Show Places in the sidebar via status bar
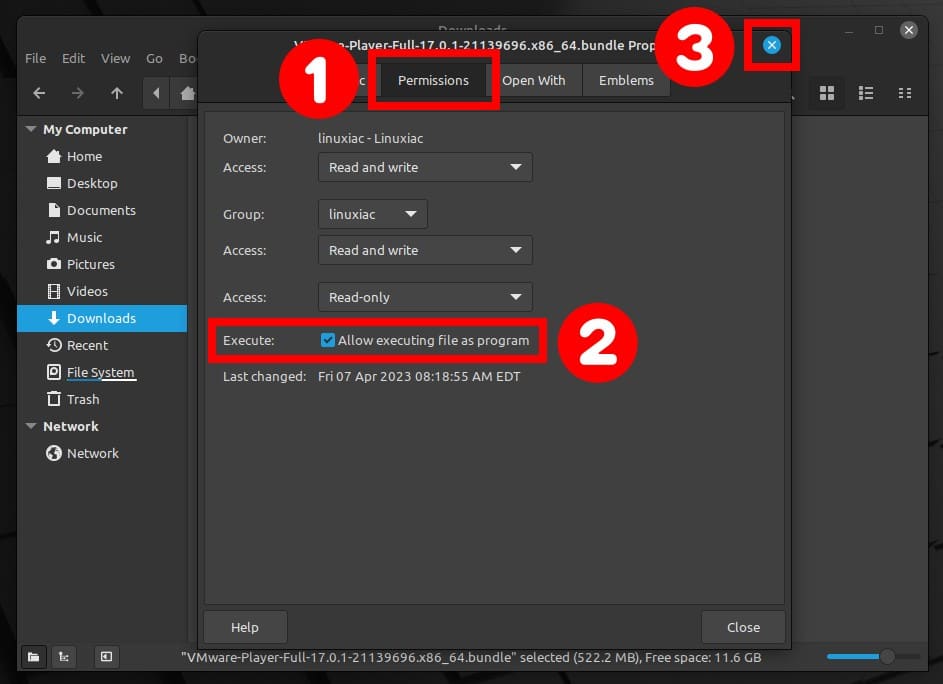The width and height of the screenshot is (943, 684). [34, 656]
